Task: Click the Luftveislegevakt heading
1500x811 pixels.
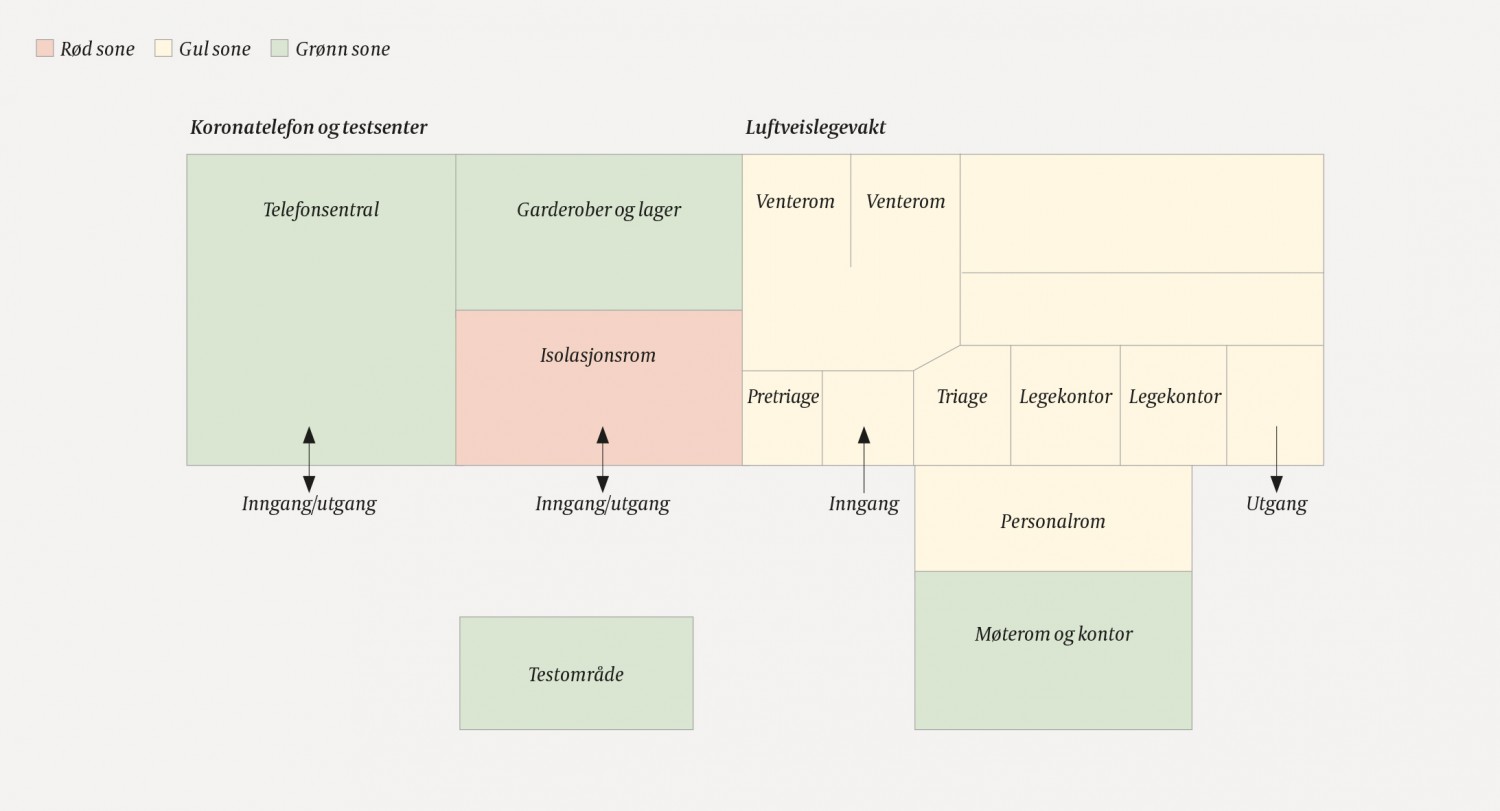Action: pos(816,127)
